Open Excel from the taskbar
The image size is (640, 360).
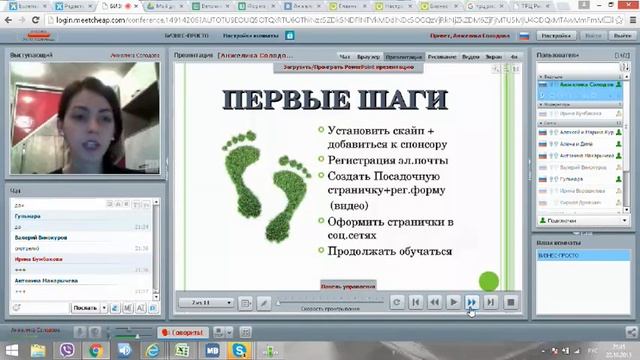(x=182, y=350)
